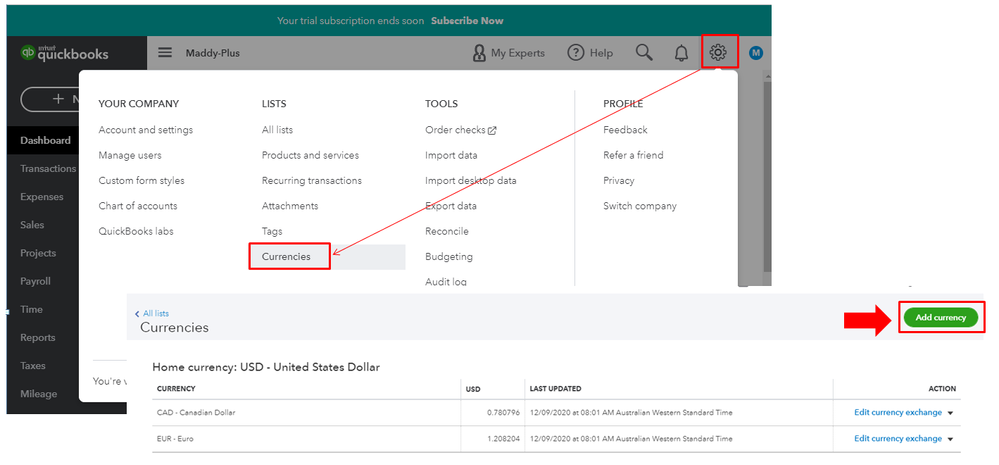Screen dimensions: 999x465
Task: Open Time in the sidebar
Action: click(31, 310)
